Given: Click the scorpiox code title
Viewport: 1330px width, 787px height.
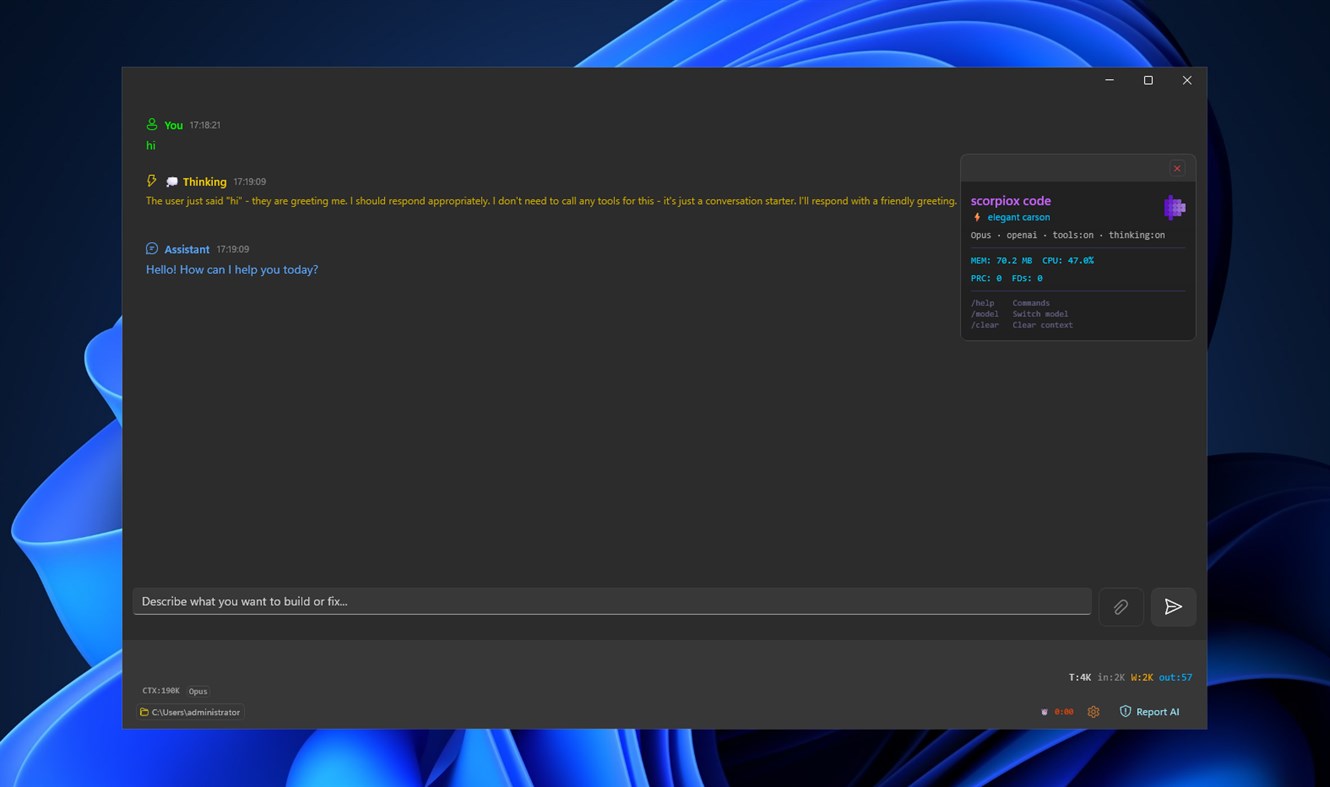Looking at the screenshot, I should click(1010, 201).
